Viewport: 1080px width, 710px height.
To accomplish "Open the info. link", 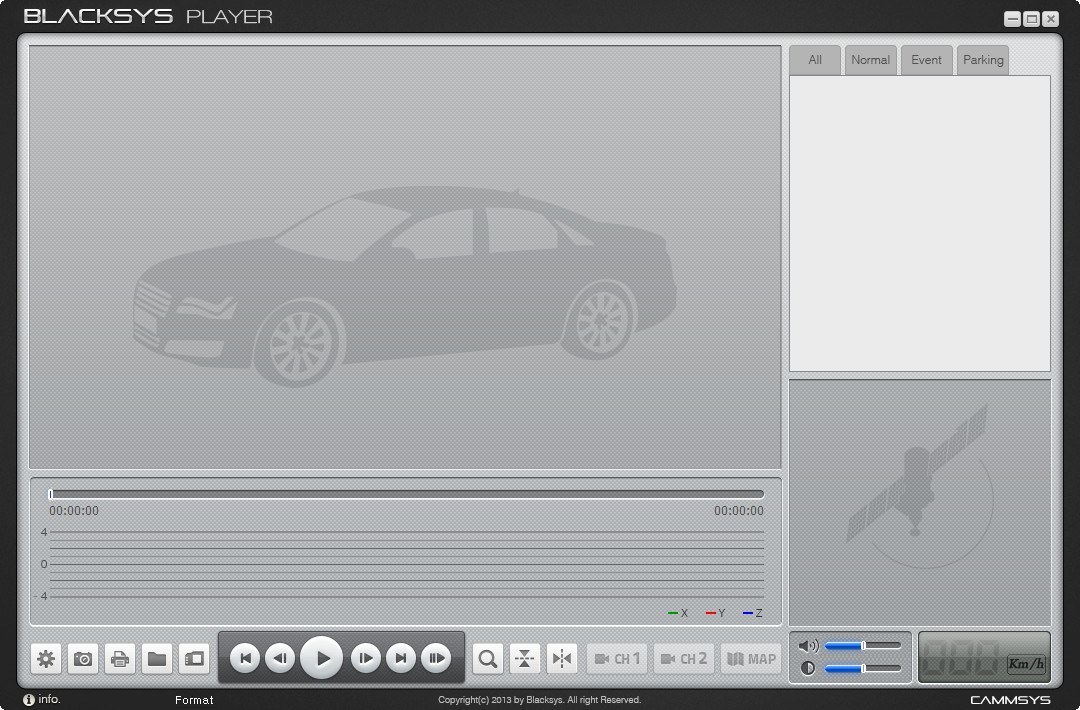I will (x=42, y=700).
